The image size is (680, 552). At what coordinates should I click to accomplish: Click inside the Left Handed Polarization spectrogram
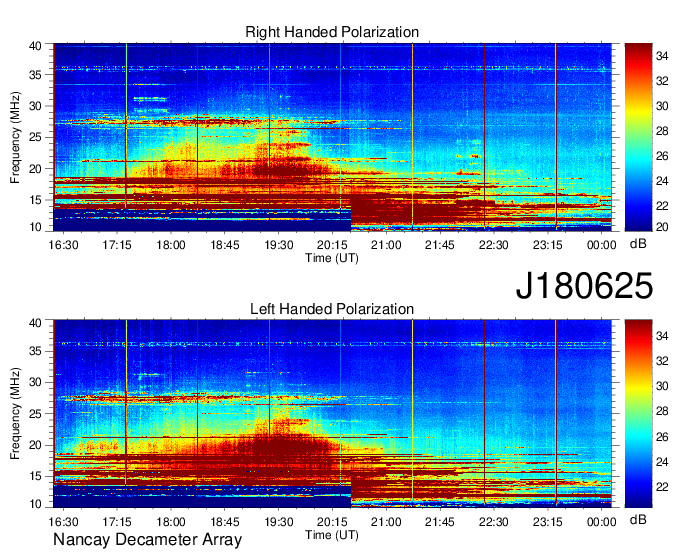click(x=332, y=414)
